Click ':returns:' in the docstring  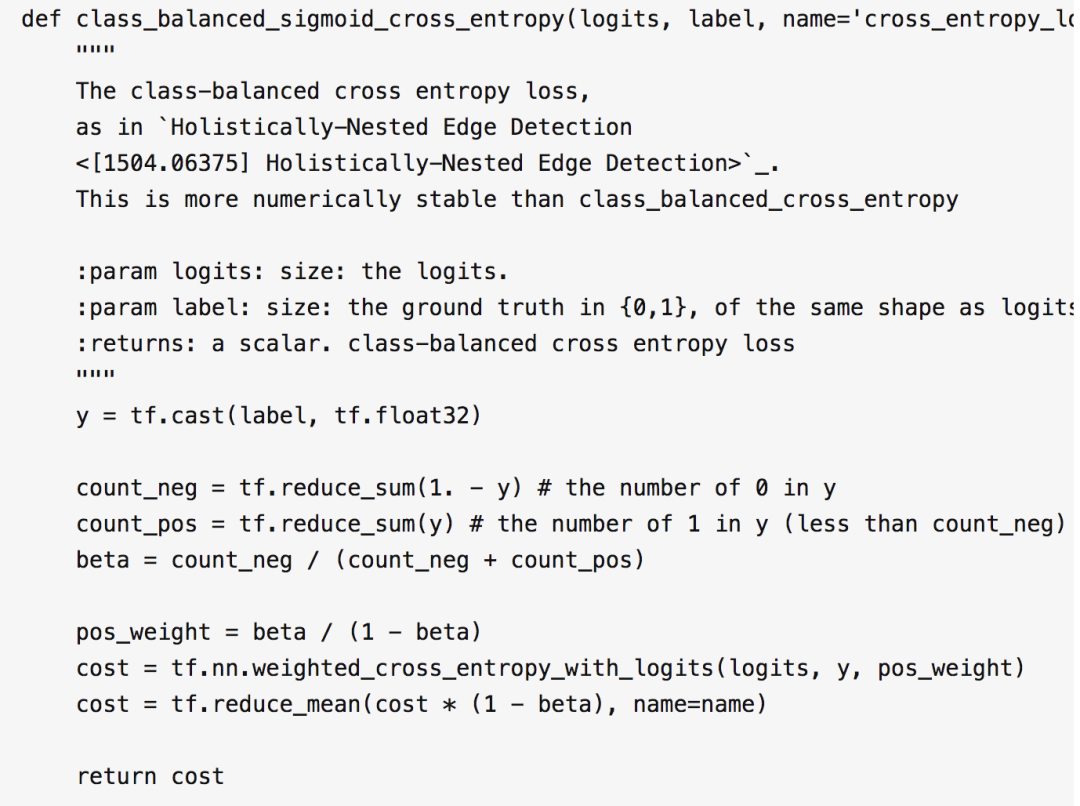pyautogui.click(x=136, y=343)
